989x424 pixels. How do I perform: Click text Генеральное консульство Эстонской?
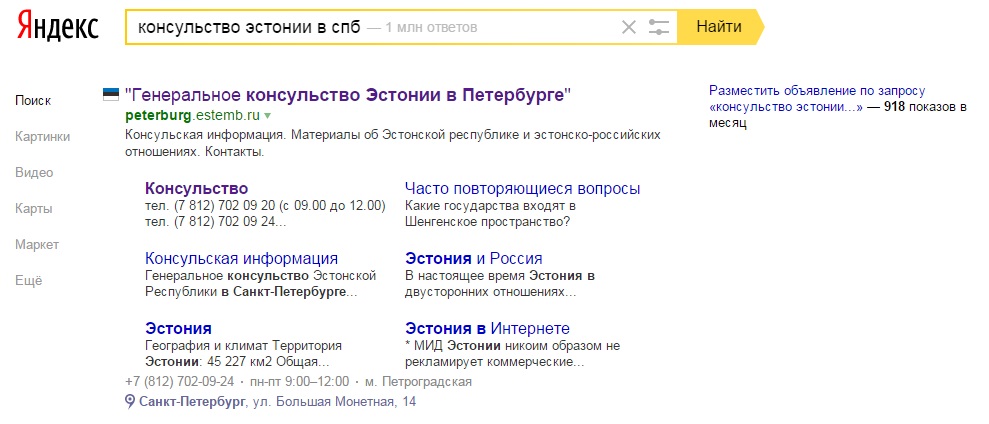(260, 276)
